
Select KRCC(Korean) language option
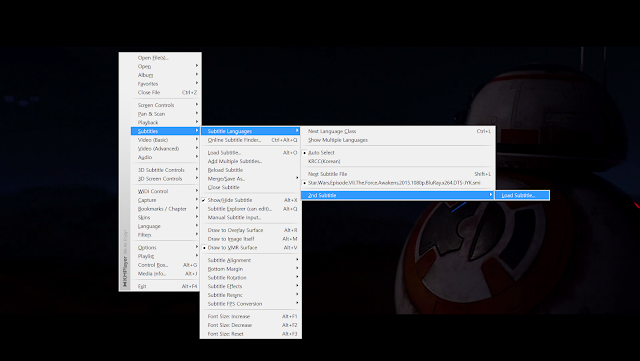point(398,161)
